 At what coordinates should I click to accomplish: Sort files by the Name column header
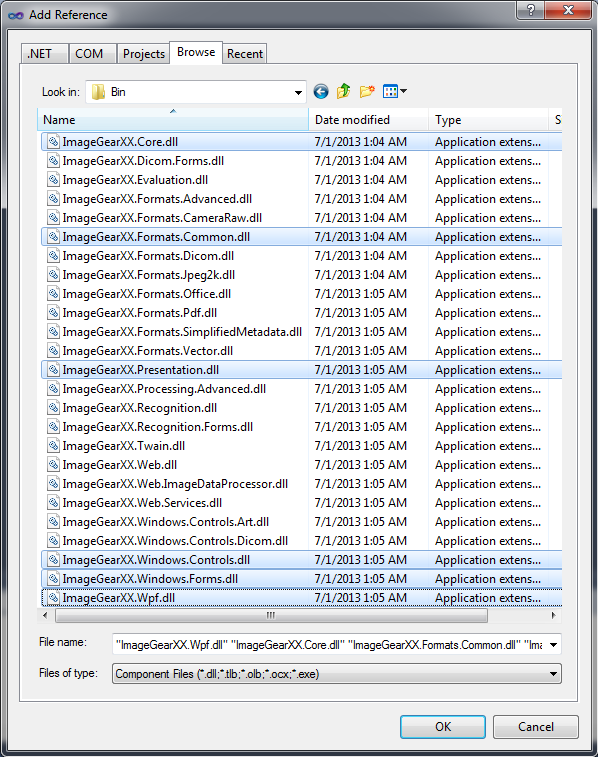[173, 119]
